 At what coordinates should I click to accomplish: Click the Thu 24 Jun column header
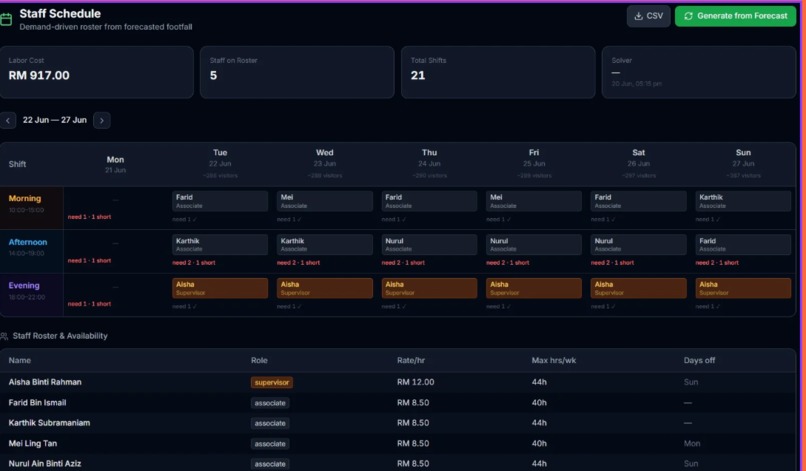coord(429,164)
